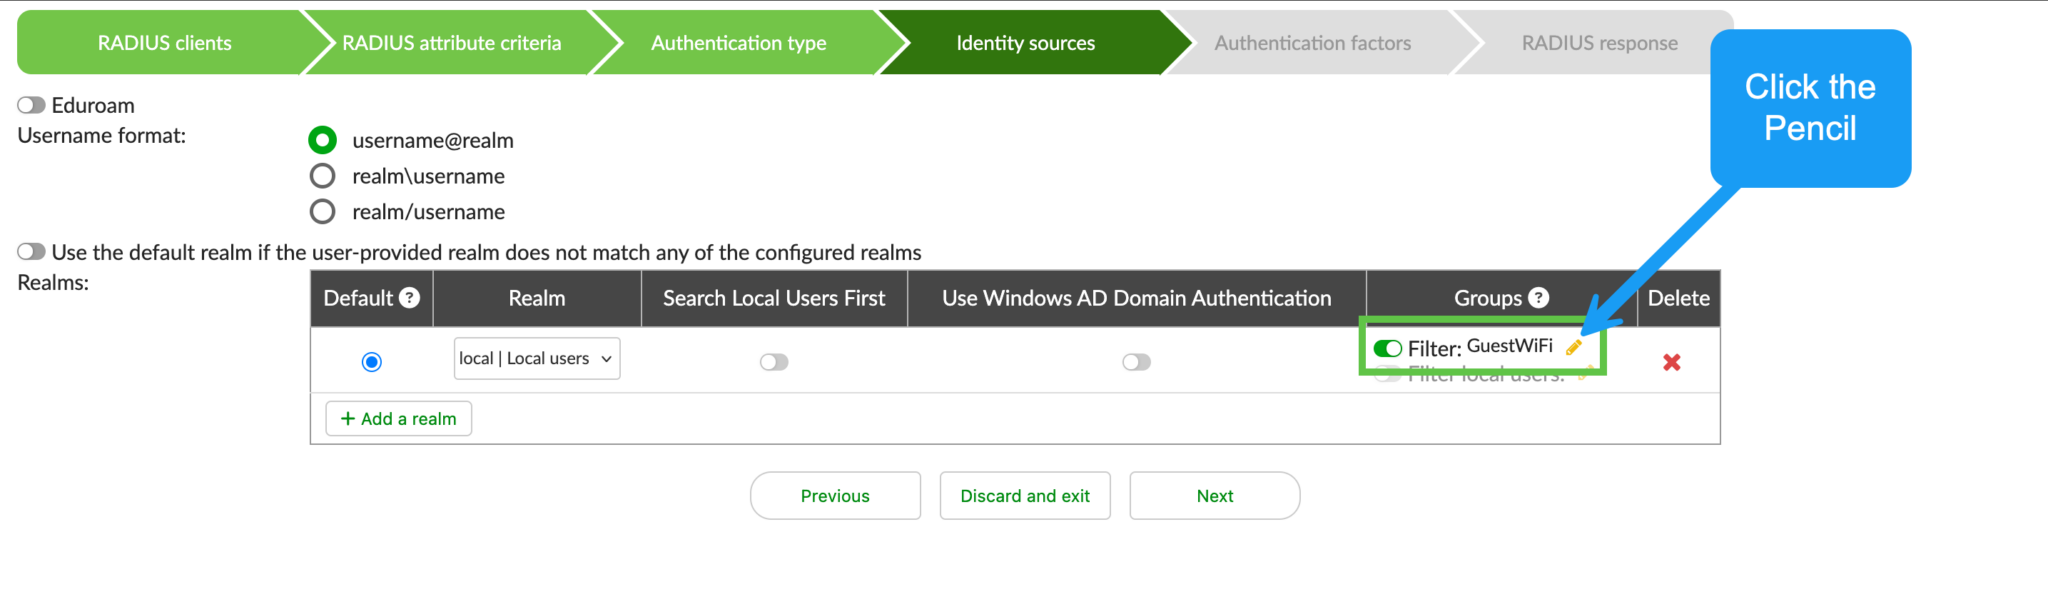Click the red X delete icon in realm row
The height and width of the screenshot is (597, 2048).
(x=1671, y=362)
